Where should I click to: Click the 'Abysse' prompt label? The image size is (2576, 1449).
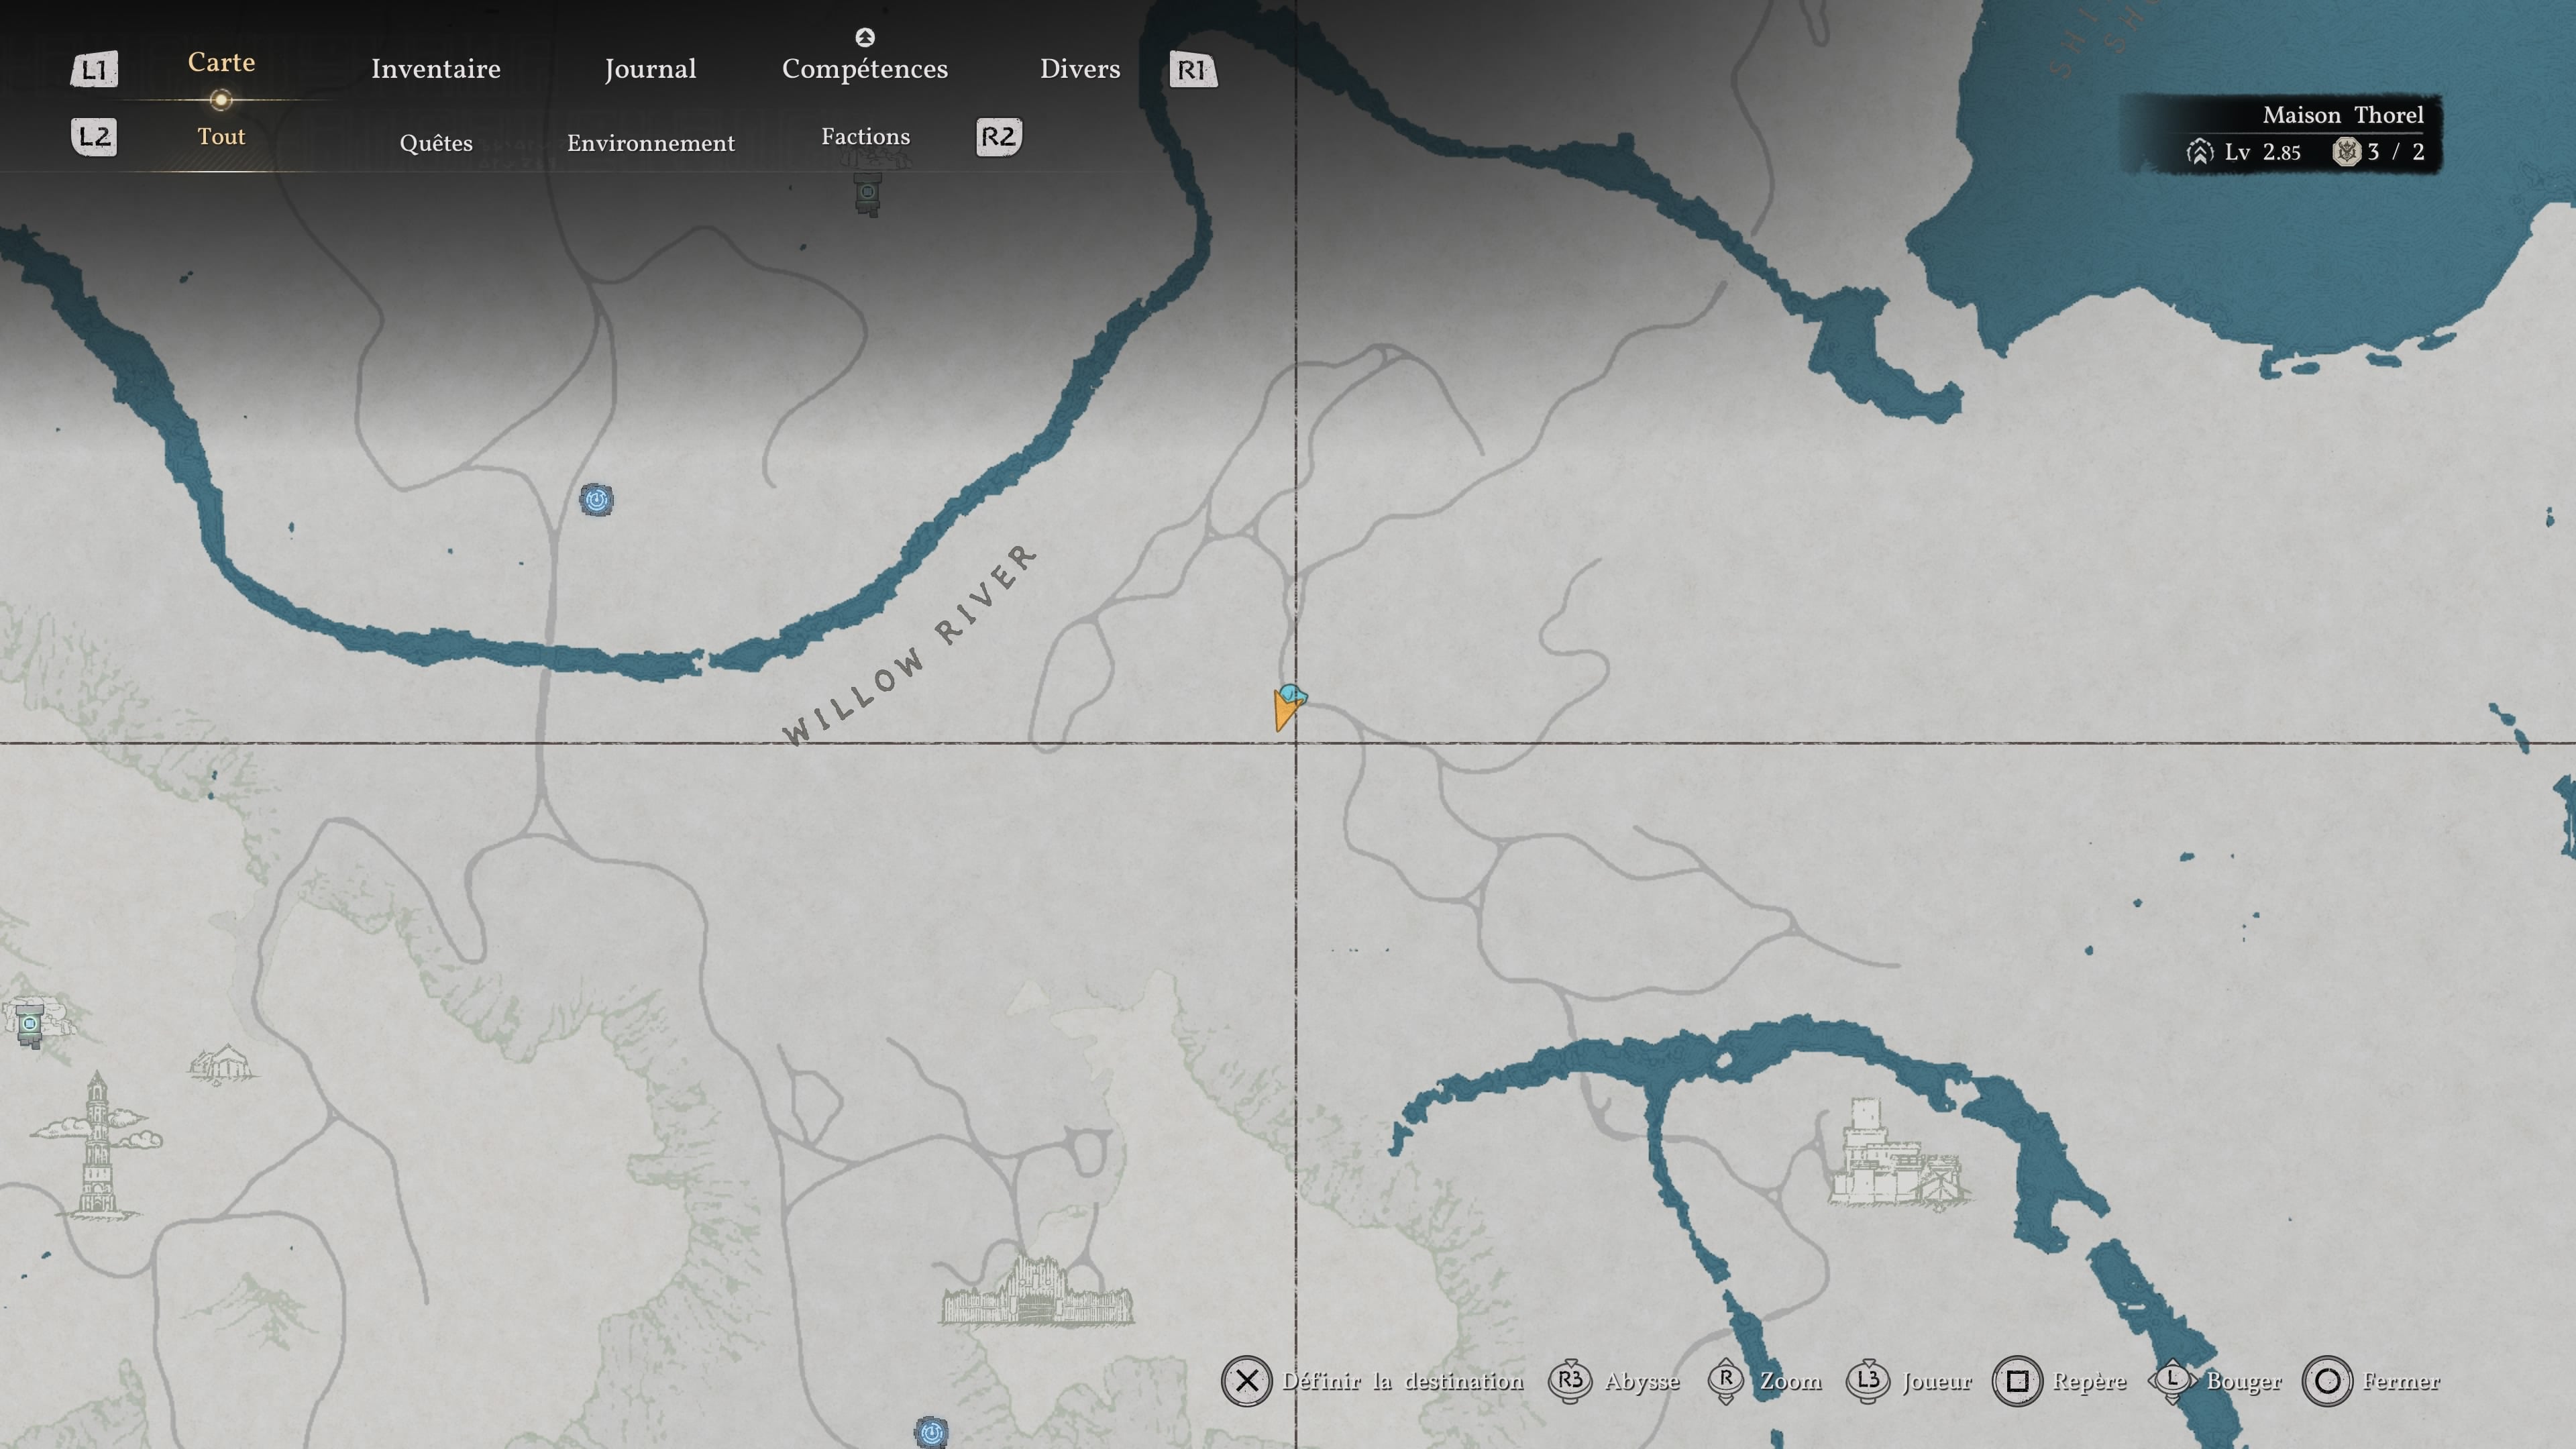1642,1382
